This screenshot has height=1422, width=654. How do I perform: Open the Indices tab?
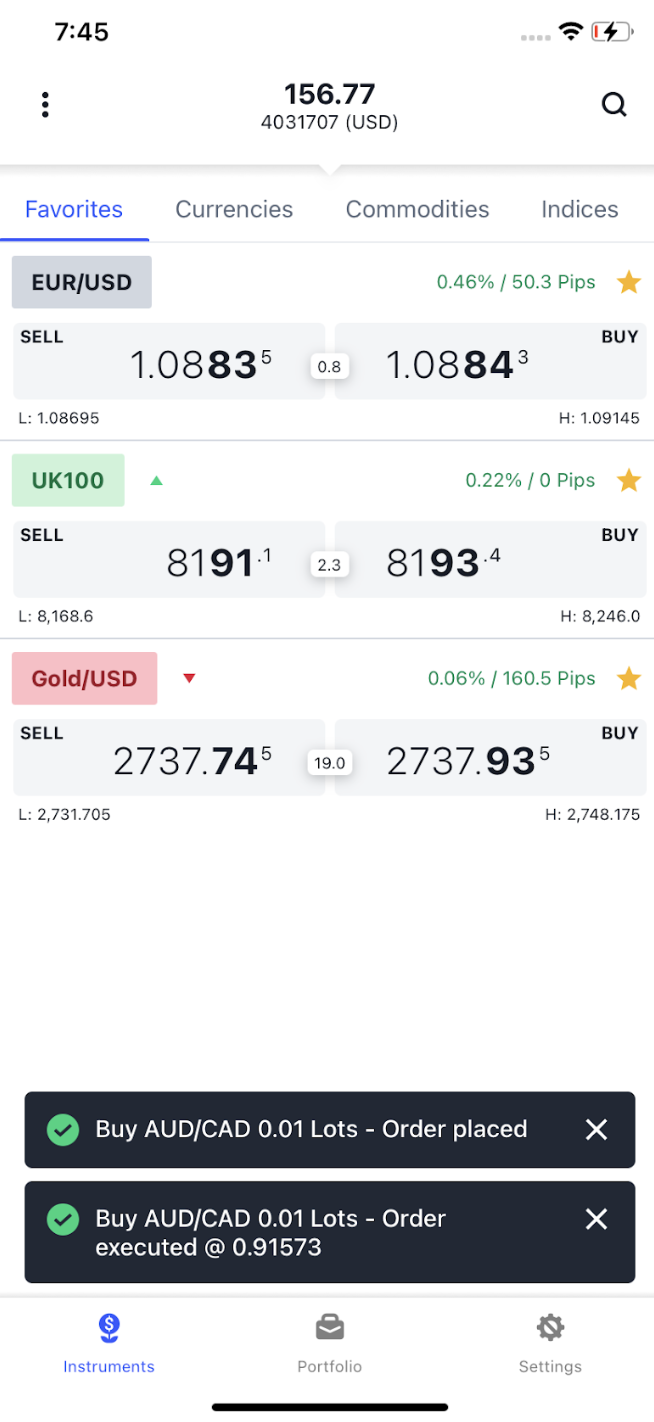tap(579, 210)
